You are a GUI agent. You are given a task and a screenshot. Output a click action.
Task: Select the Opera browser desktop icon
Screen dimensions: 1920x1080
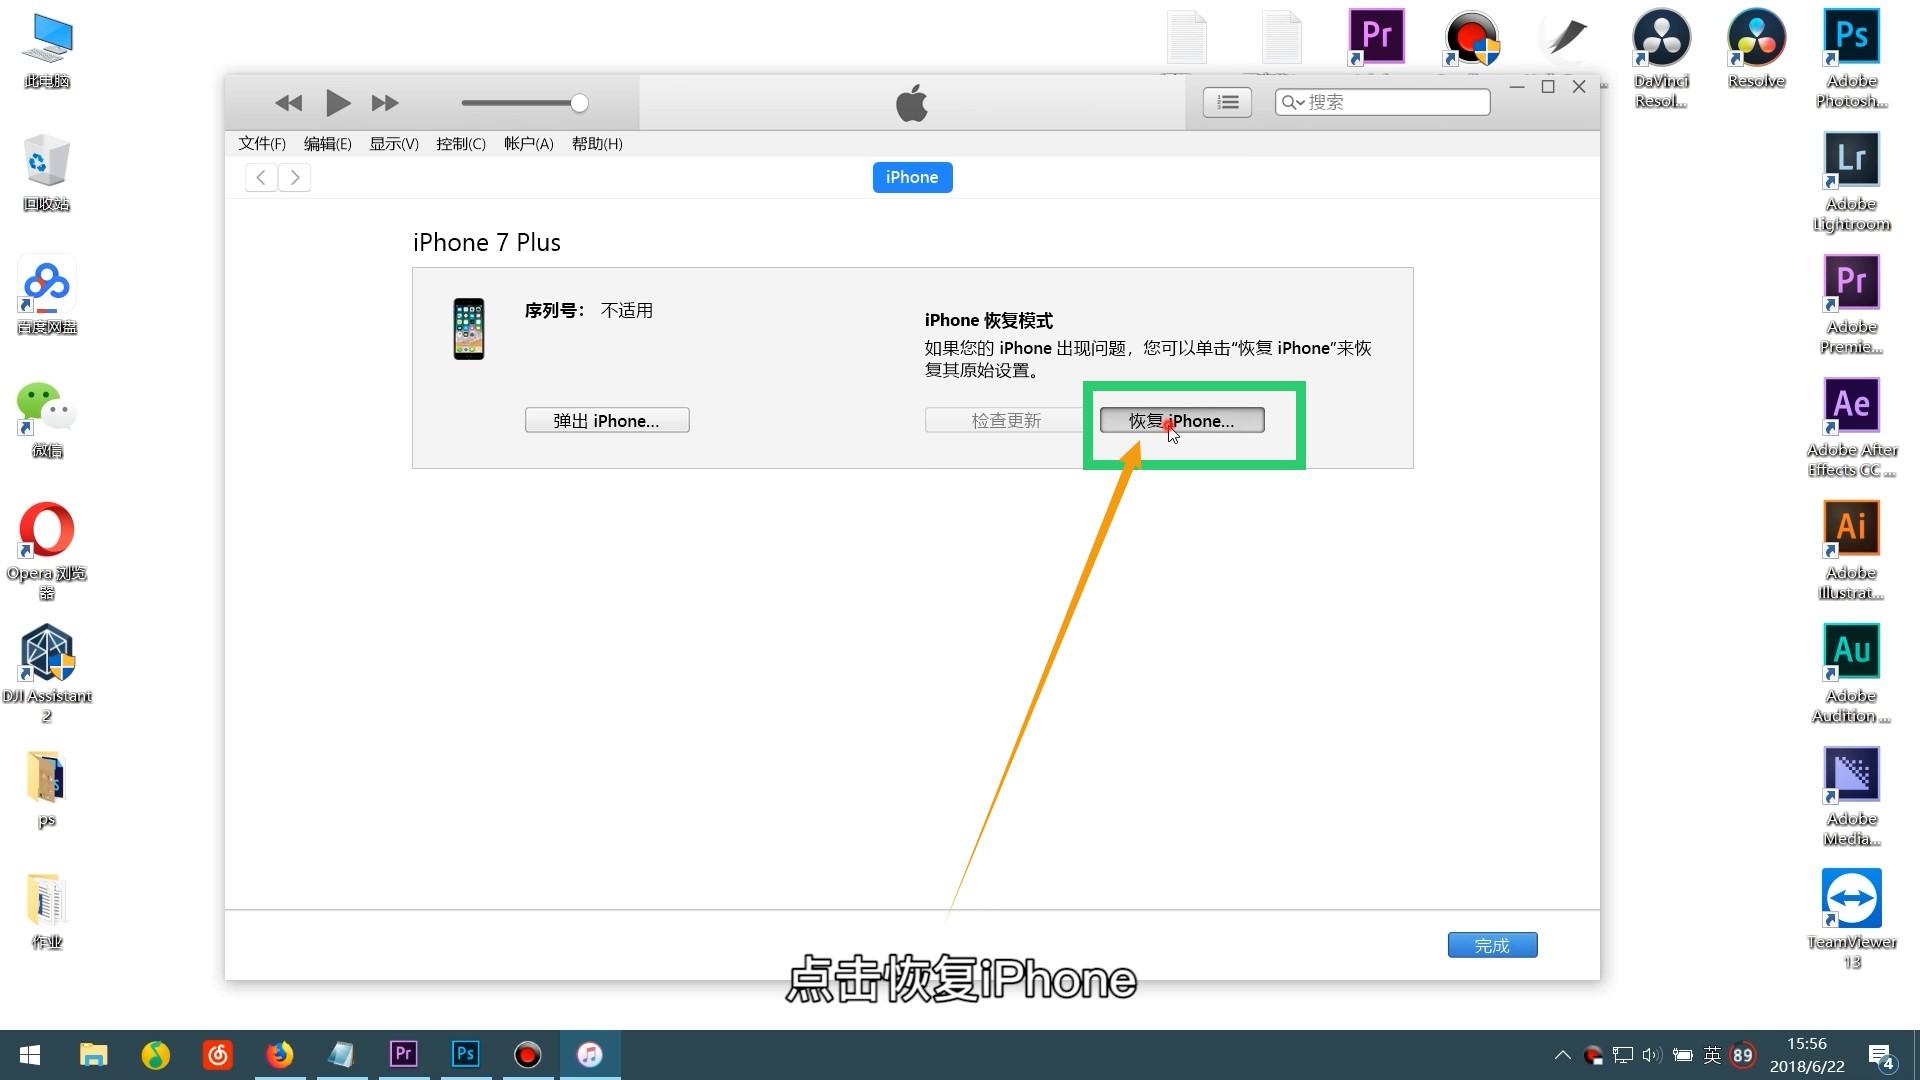pos(47,550)
